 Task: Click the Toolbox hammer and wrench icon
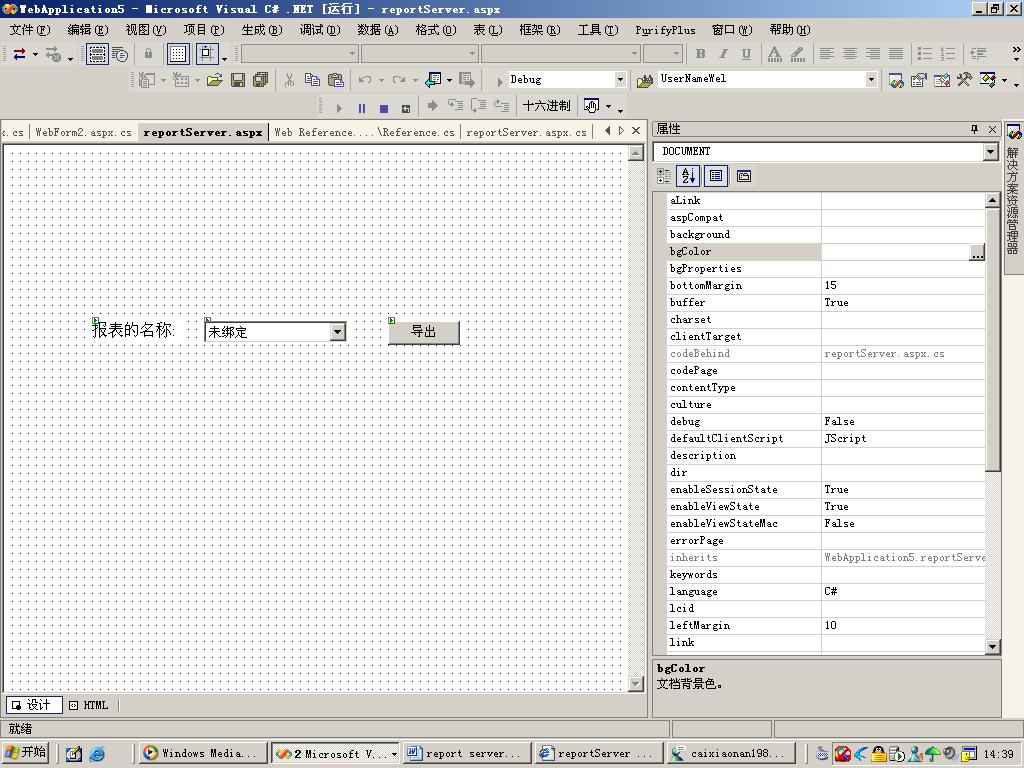(x=965, y=80)
